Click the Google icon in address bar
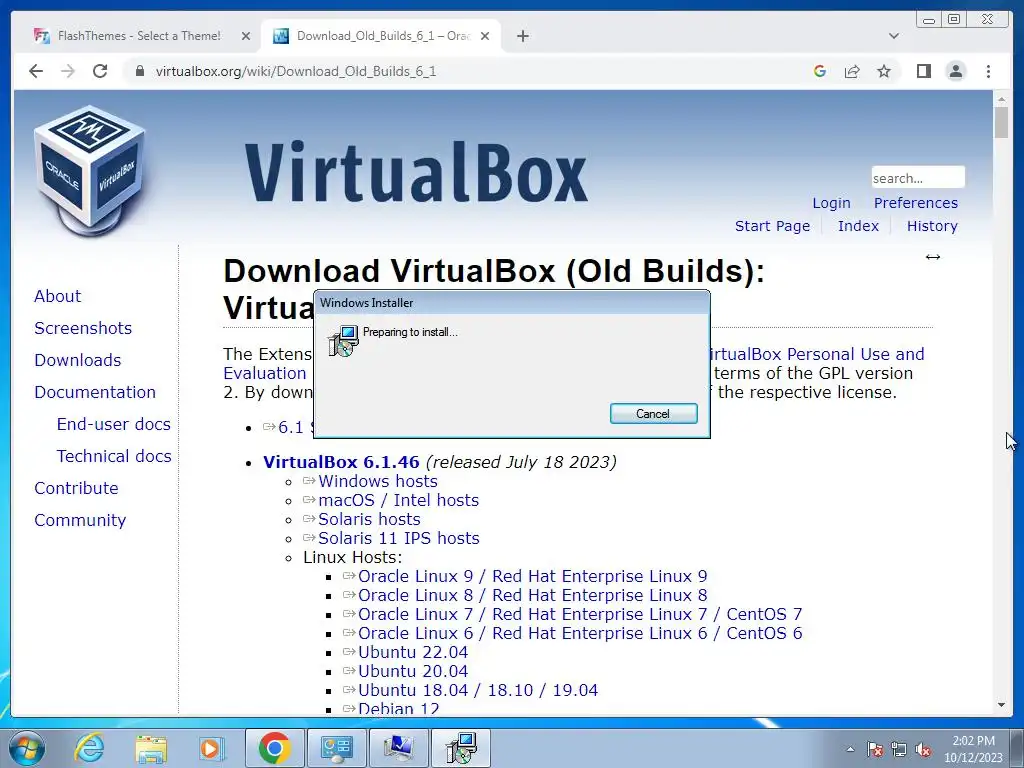The width and height of the screenshot is (1024, 768). (x=820, y=71)
